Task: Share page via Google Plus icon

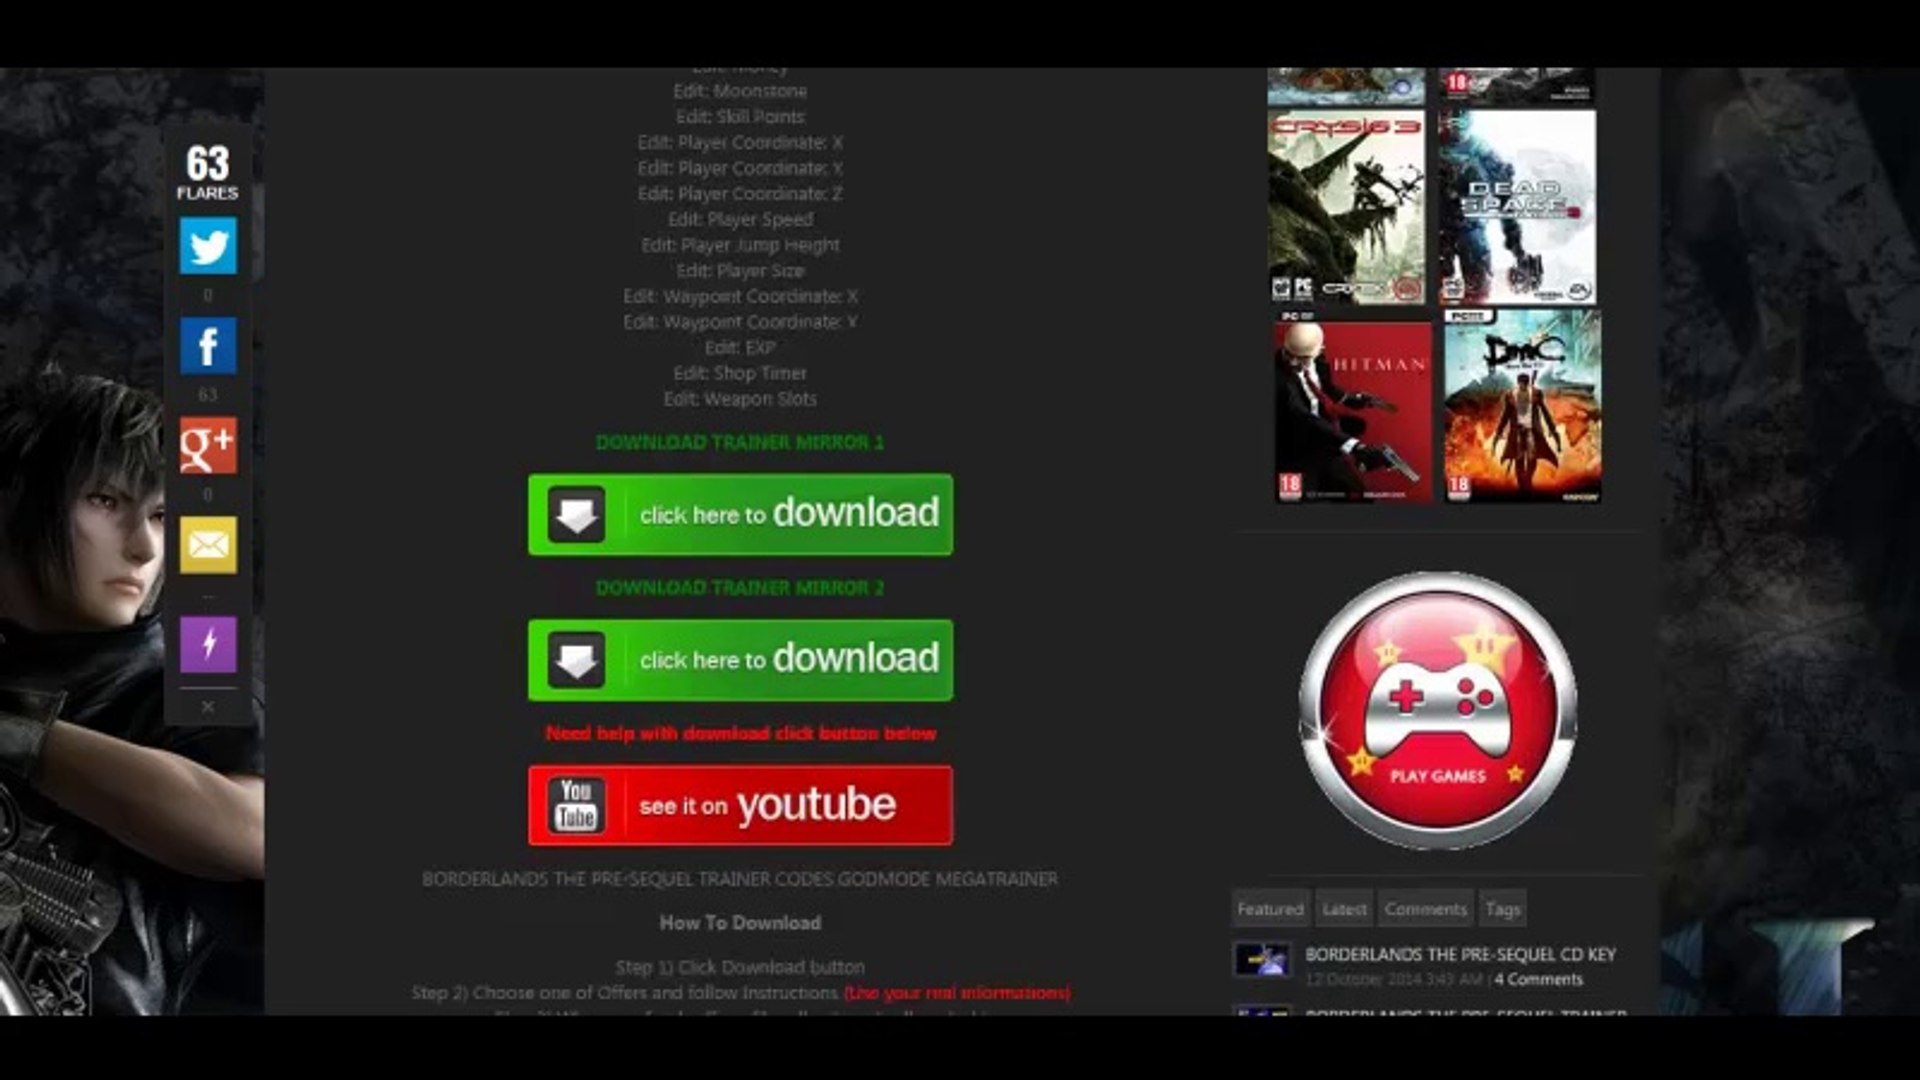Action: tap(208, 446)
